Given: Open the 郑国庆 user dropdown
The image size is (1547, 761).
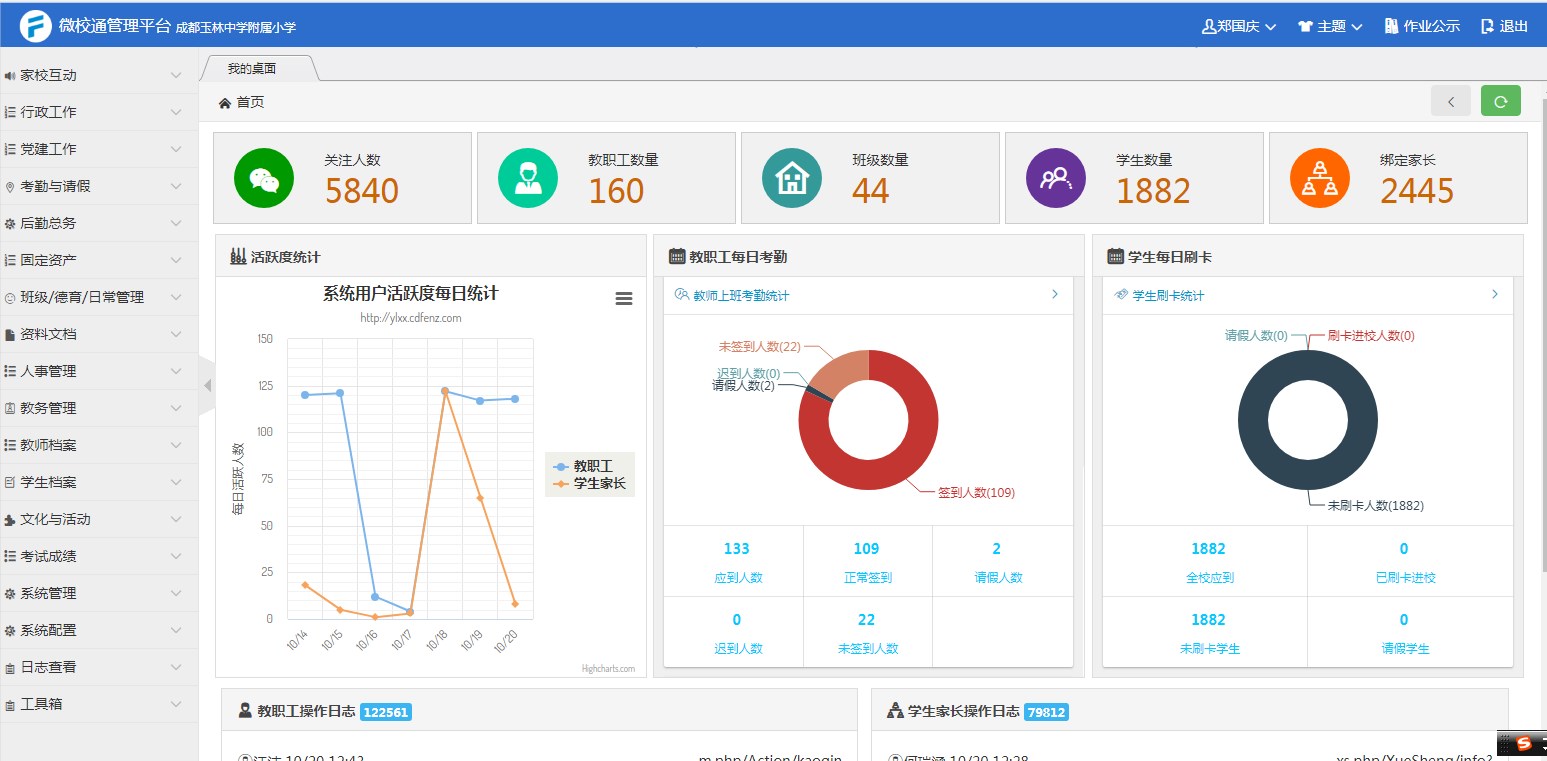Looking at the screenshot, I should click(x=1239, y=26).
